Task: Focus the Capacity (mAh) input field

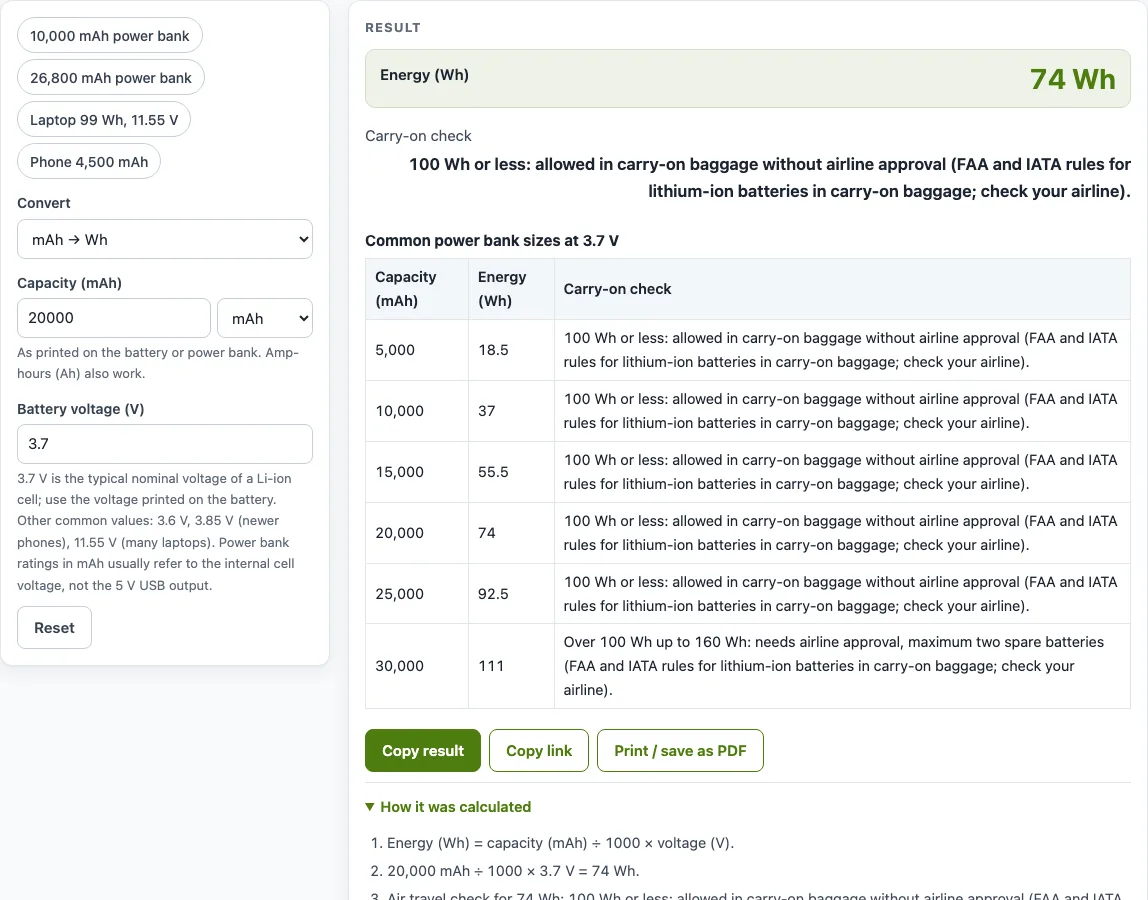Action: coord(113,318)
